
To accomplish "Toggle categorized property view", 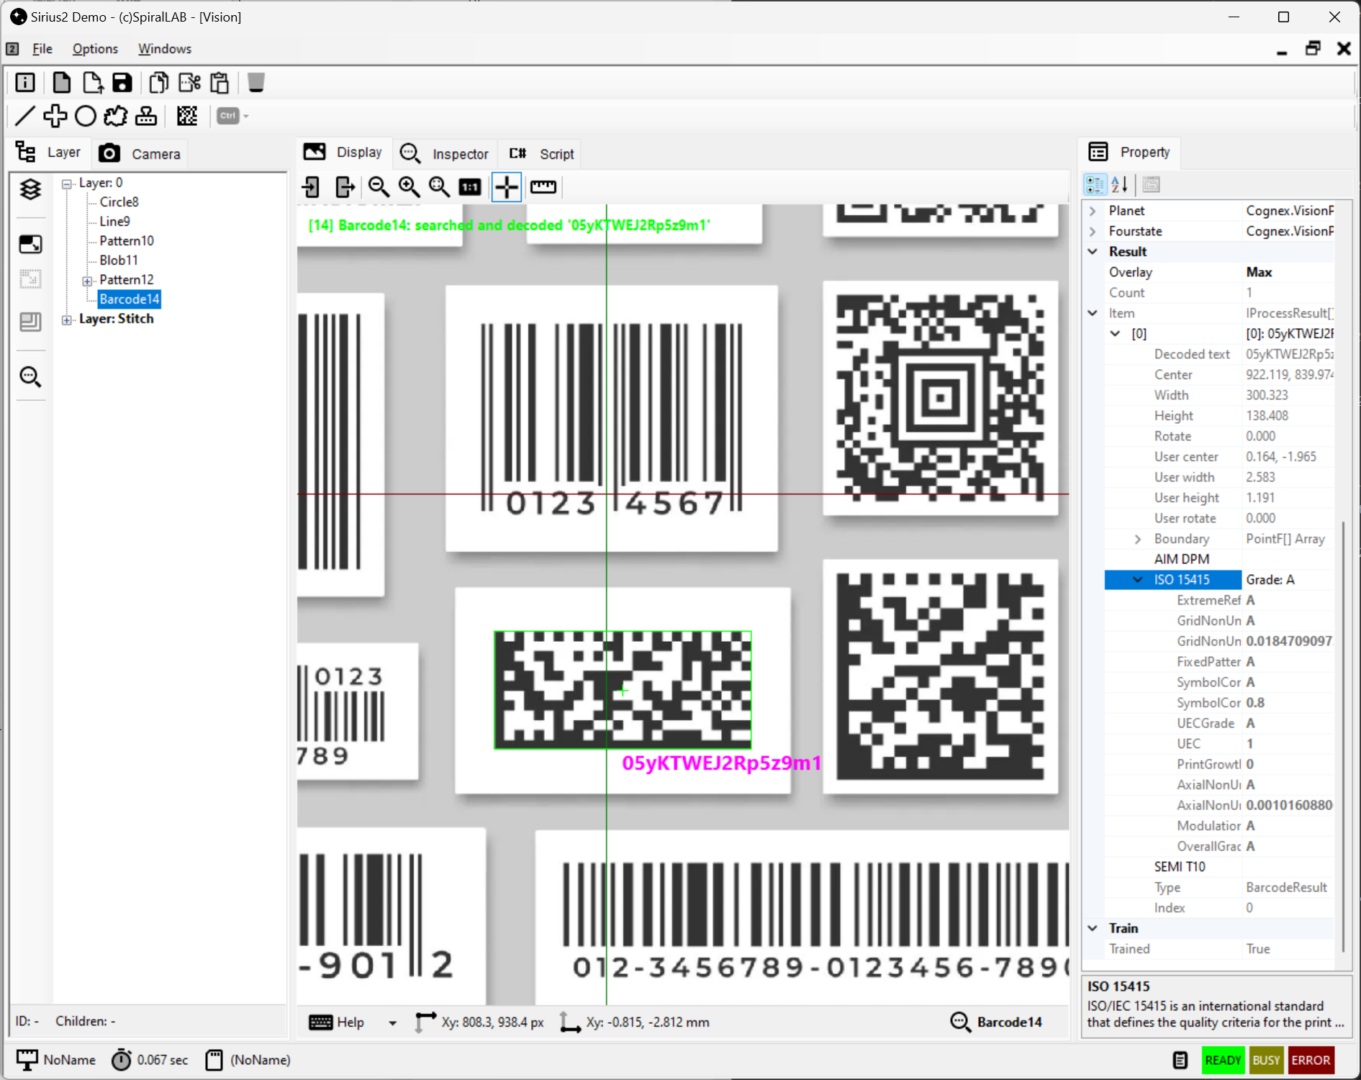I will point(1095,185).
